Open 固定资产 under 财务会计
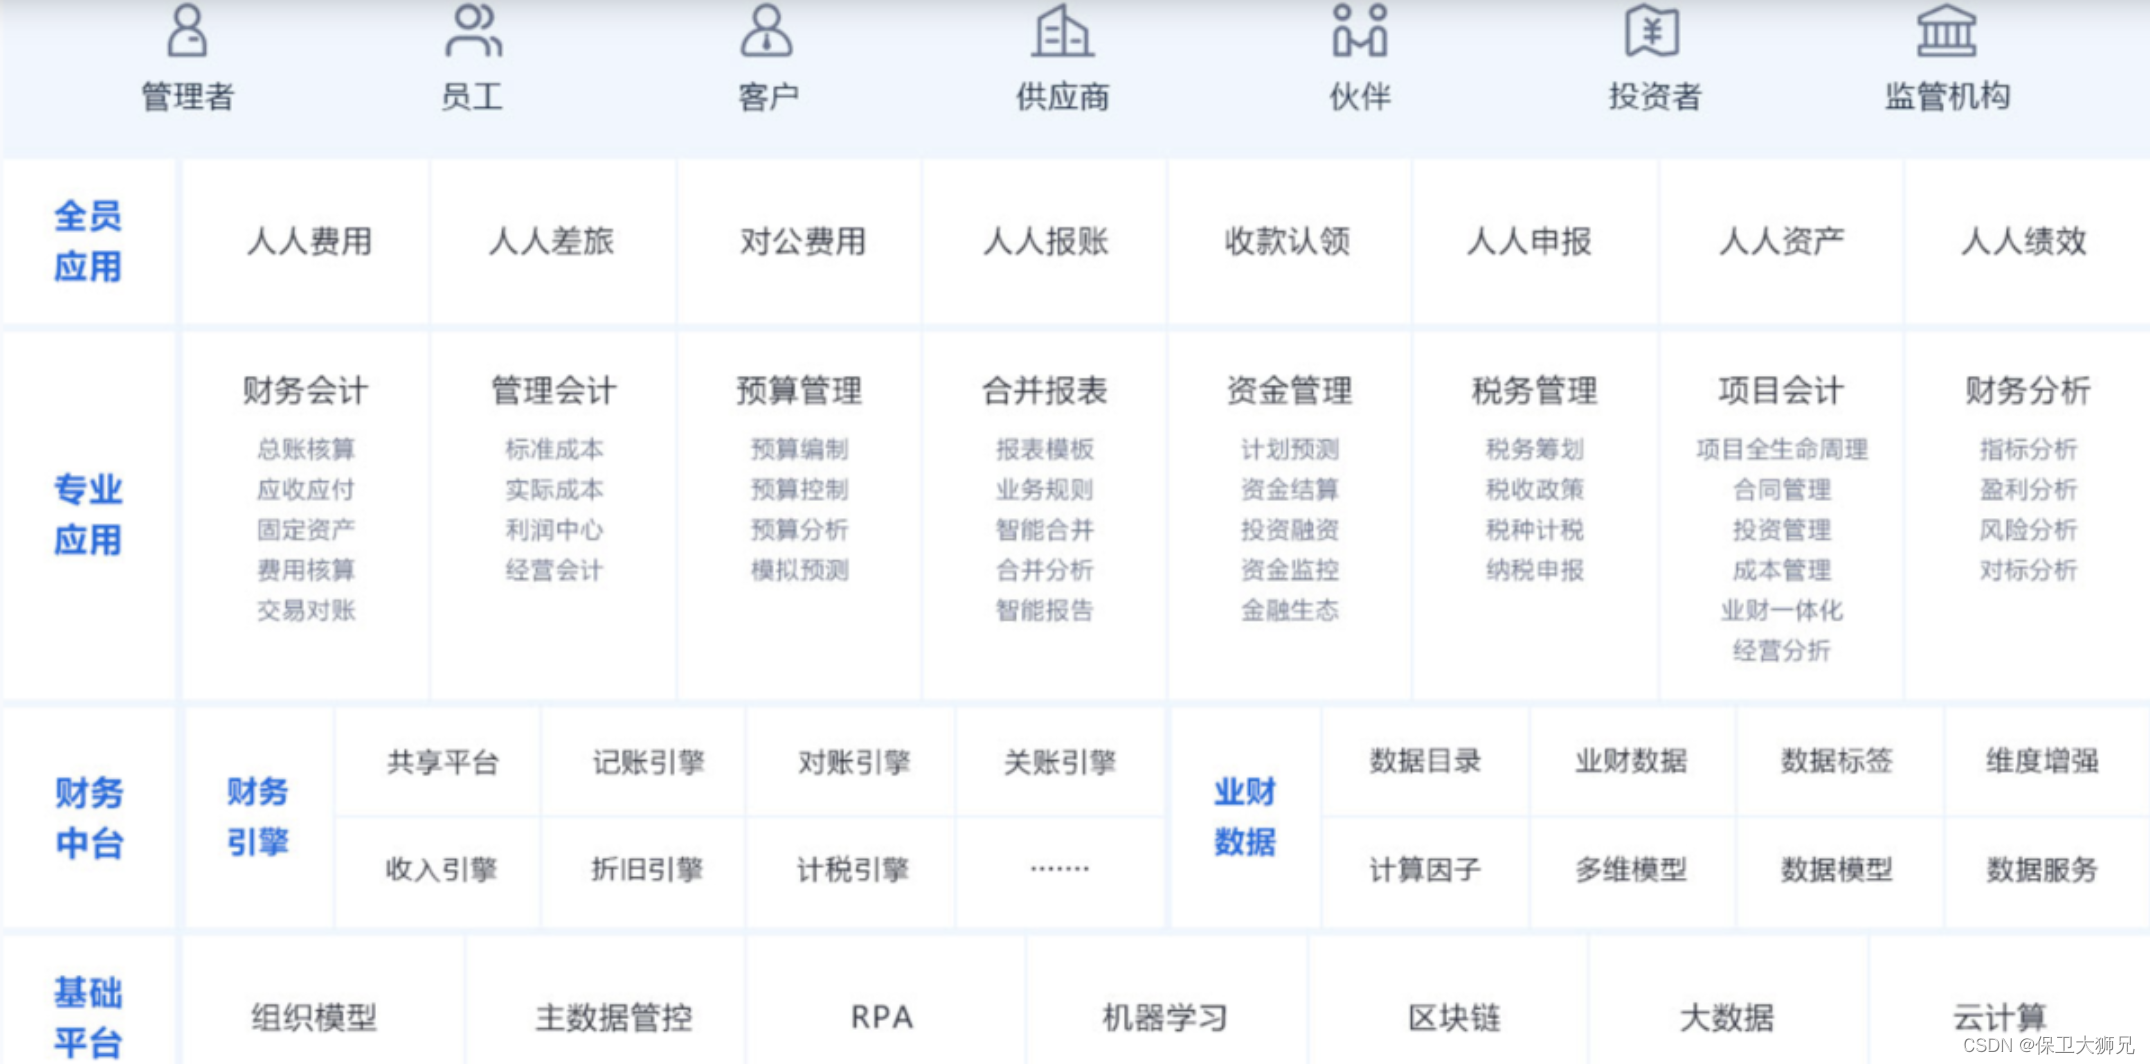Viewport: 2150px width, 1064px height. click(x=306, y=529)
